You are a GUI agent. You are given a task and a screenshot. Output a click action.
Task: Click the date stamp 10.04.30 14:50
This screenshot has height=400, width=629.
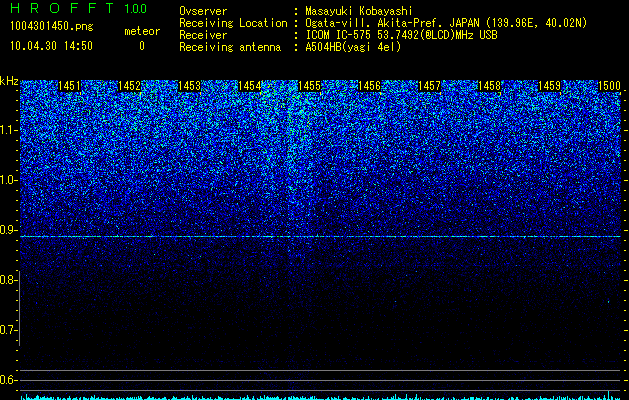(51, 46)
